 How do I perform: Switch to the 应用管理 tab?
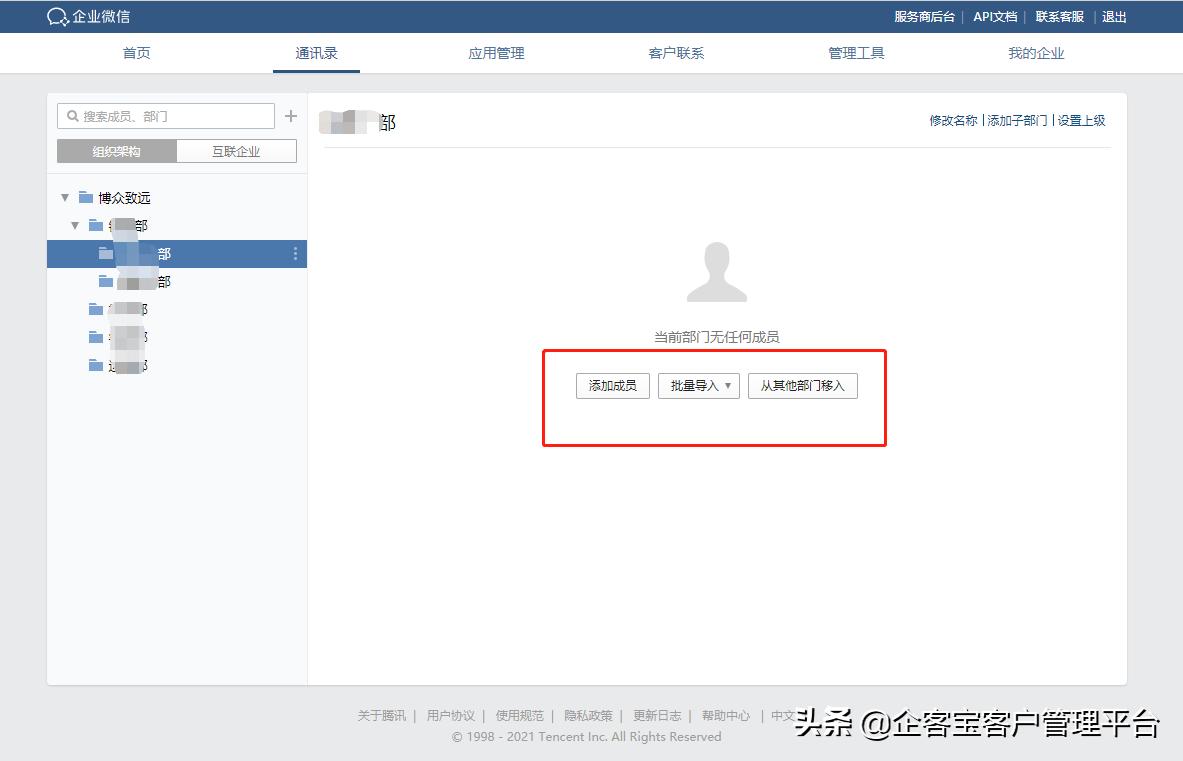pyautogui.click(x=496, y=53)
